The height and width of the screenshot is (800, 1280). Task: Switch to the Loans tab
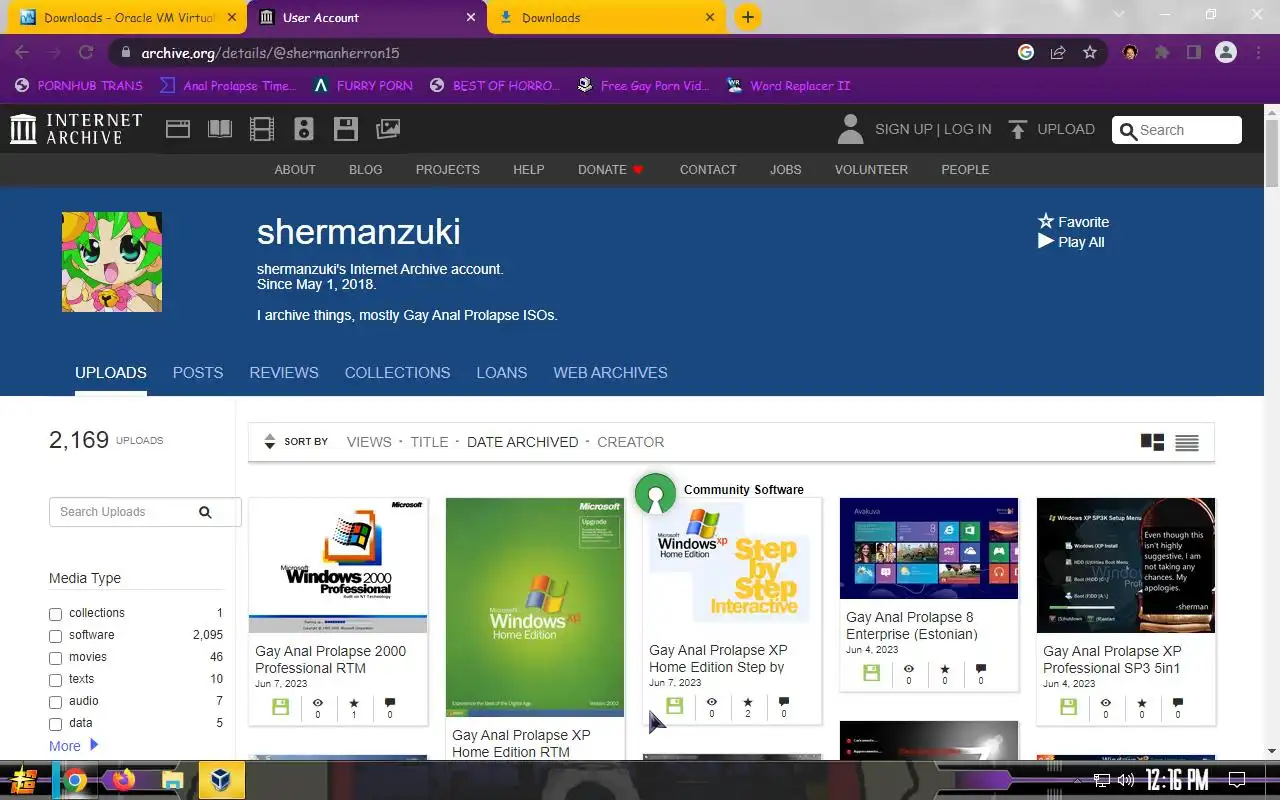point(502,372)
